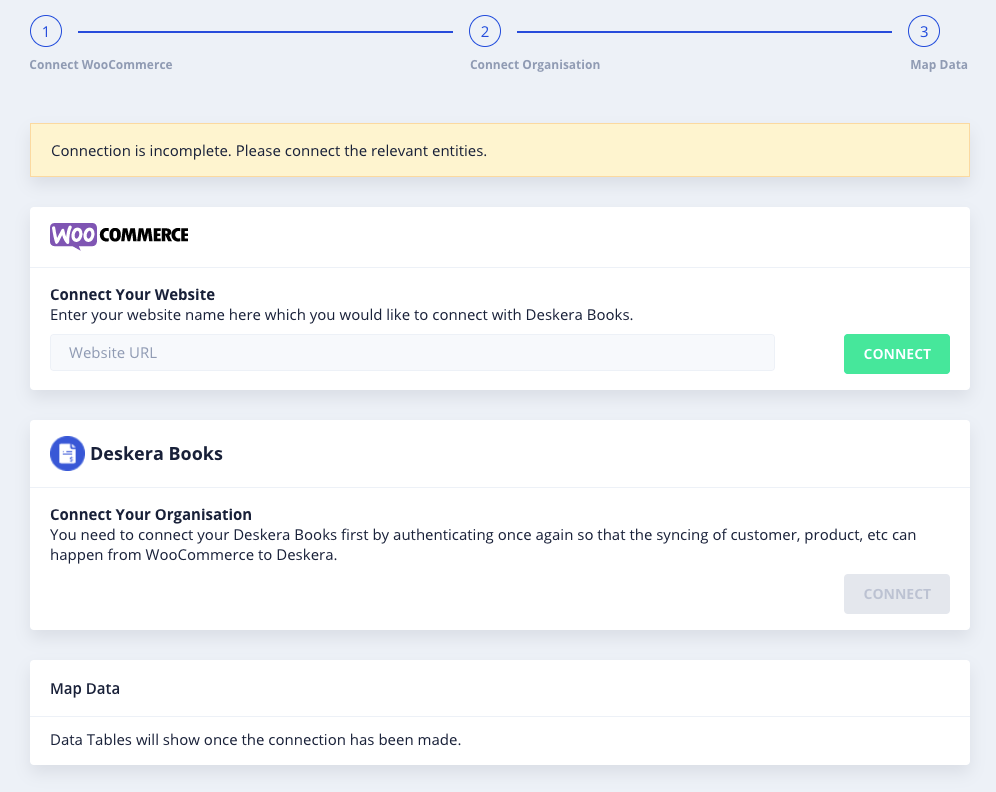
Task: Click the green CONNECT button for WooCommerce
Action: click(897, 354)
